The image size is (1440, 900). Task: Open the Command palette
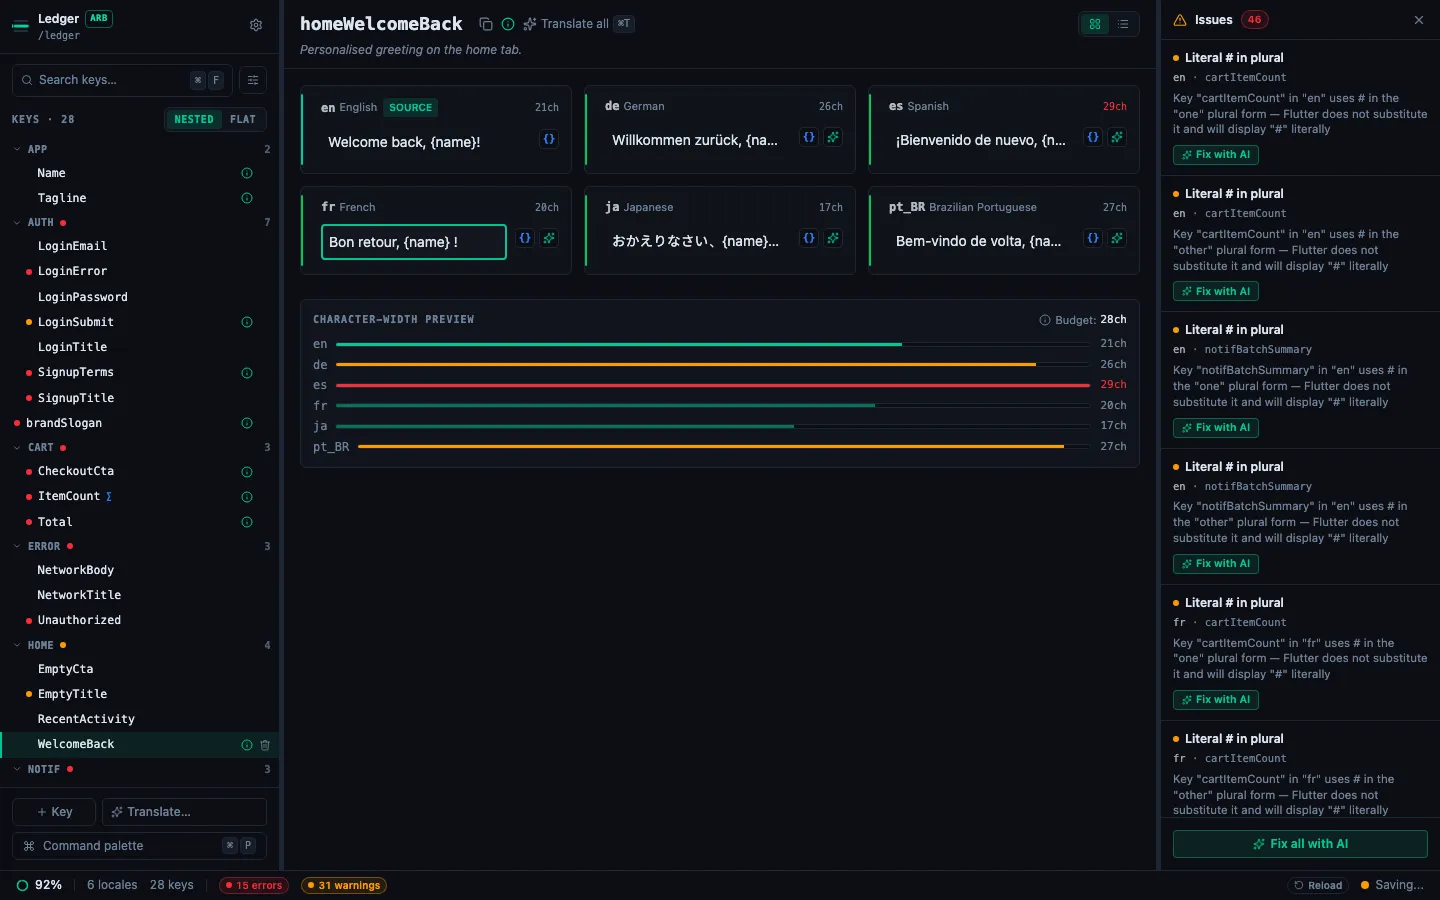coord(139,846)
